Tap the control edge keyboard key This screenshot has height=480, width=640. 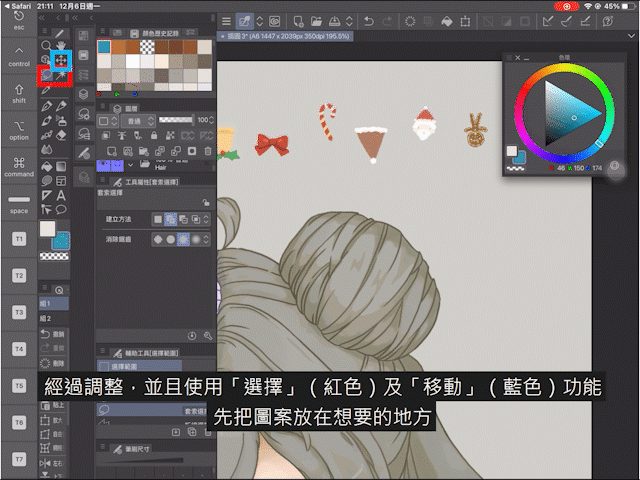pyautogui.click(x=19, y=57)
